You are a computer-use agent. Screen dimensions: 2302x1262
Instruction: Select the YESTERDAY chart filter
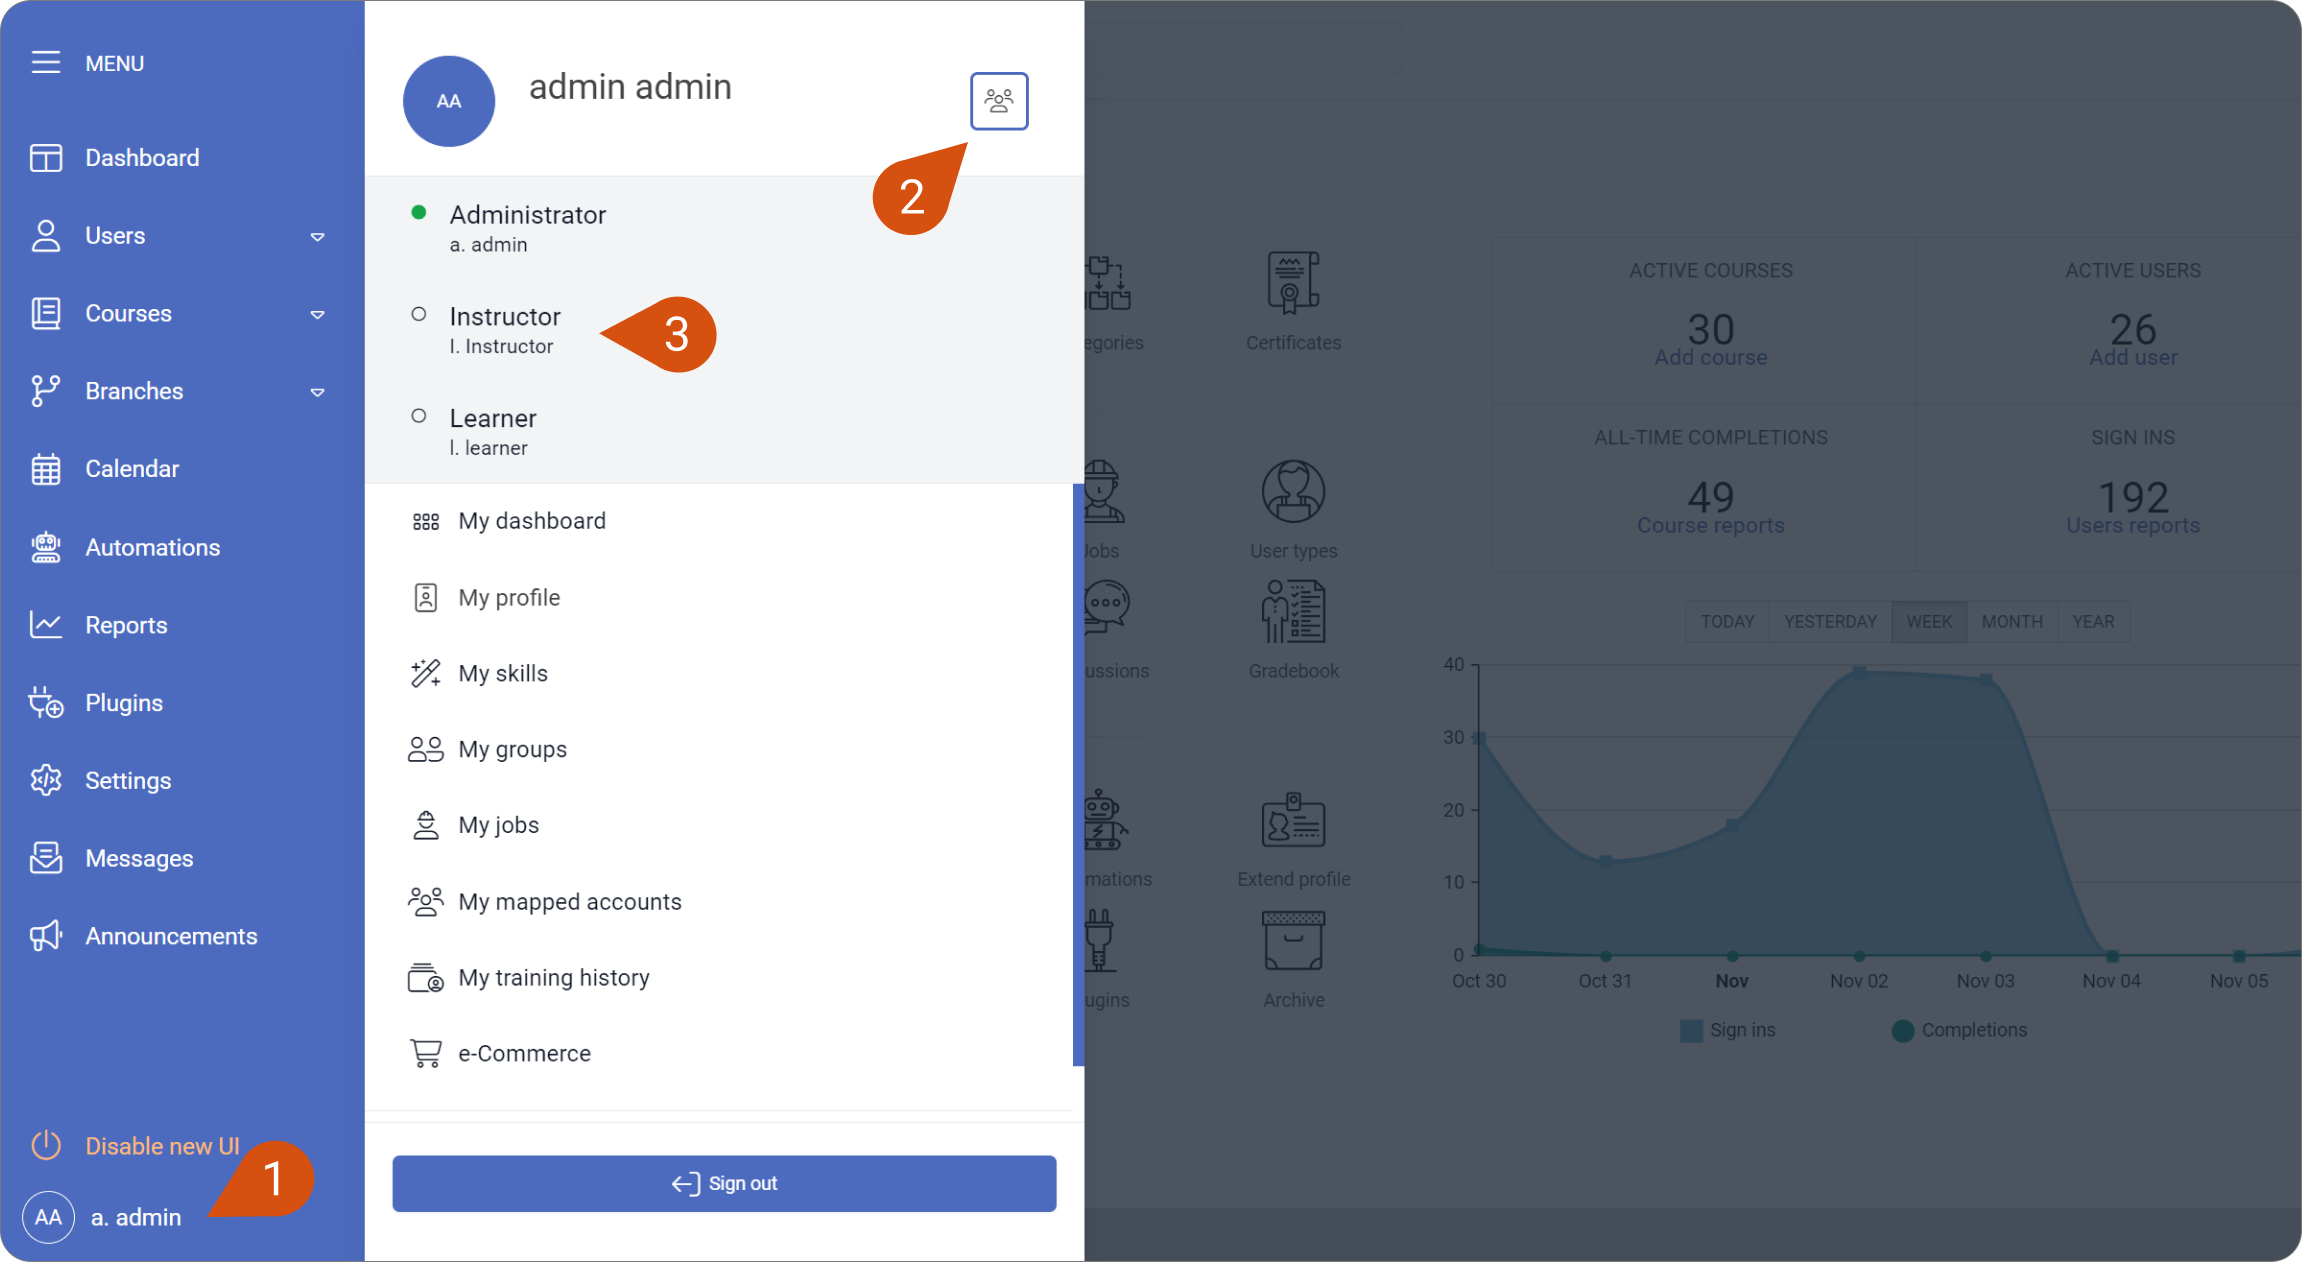(x=1828, y=621)
